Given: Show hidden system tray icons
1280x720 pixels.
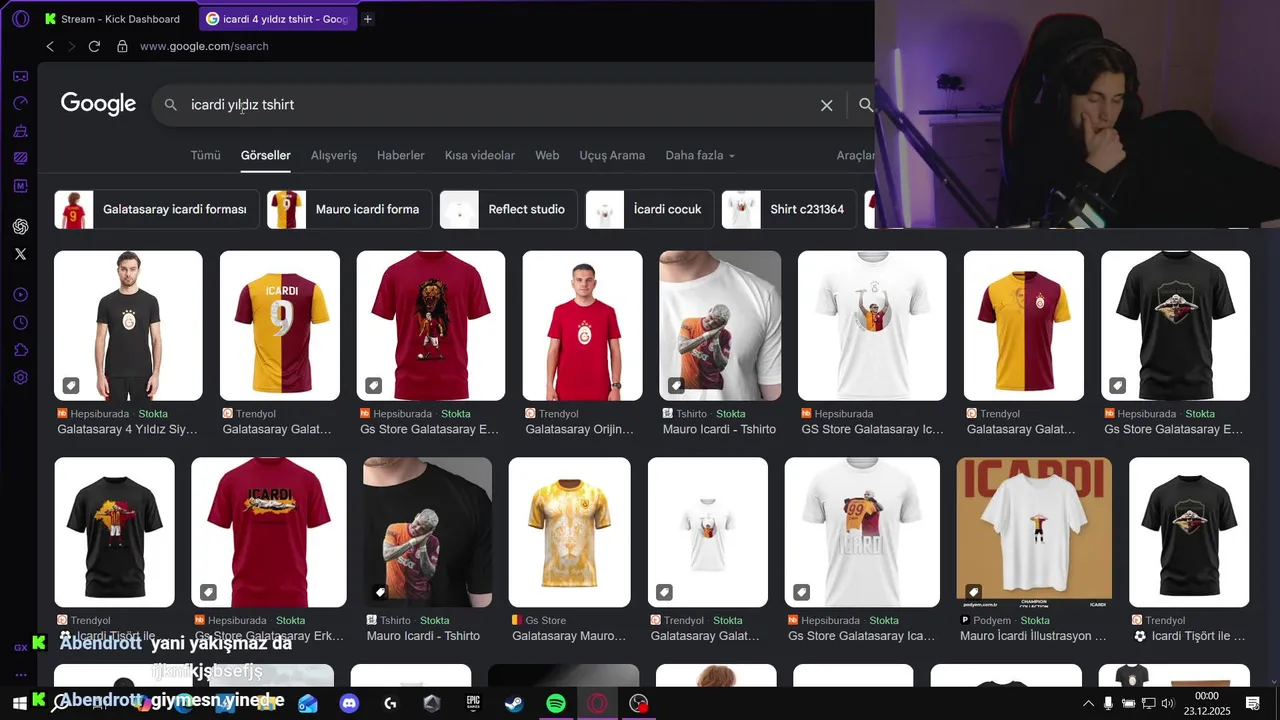Looking at the screenshot, I should (x=1088, y=704).
